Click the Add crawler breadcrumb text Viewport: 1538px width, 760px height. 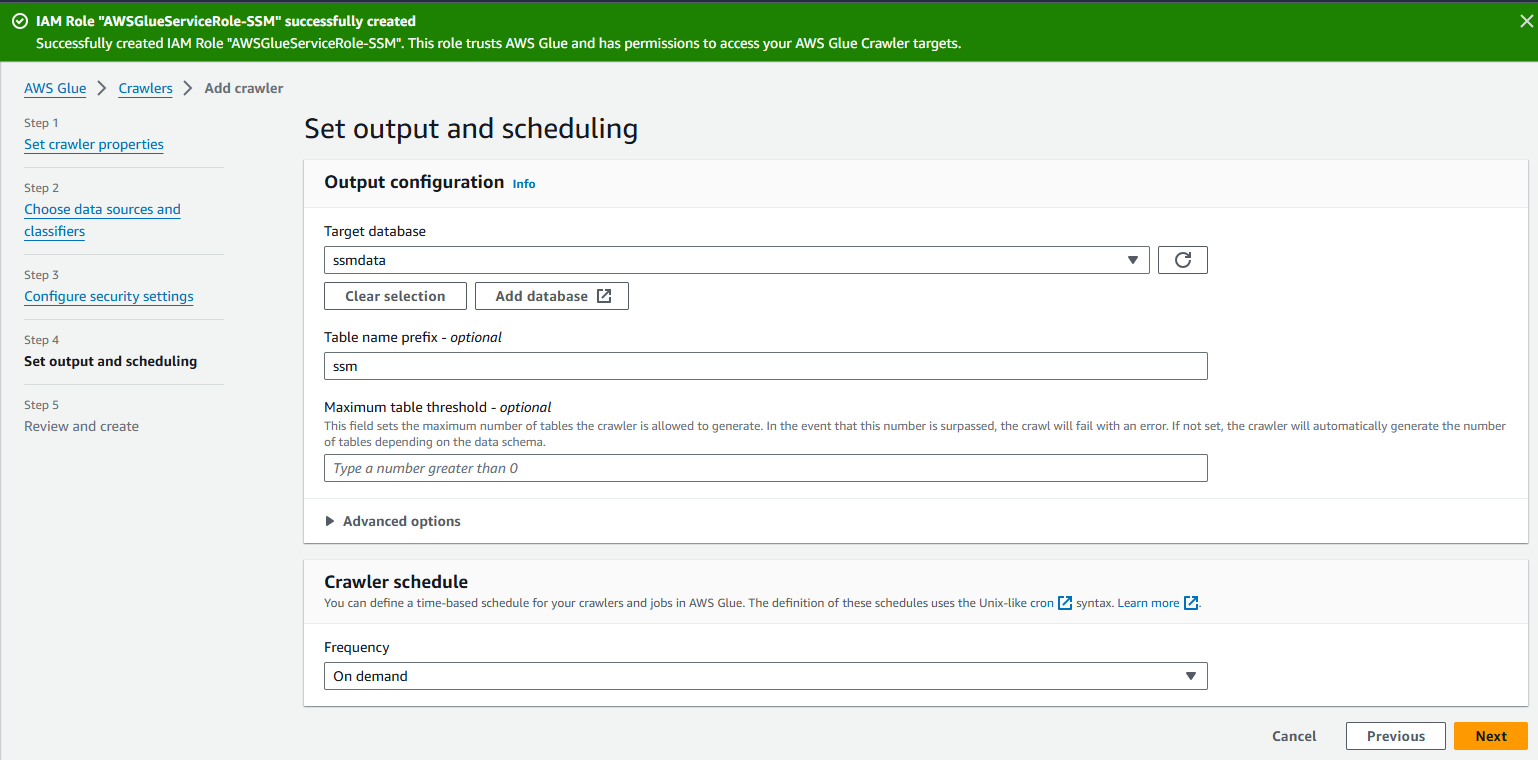coord(244,88)
